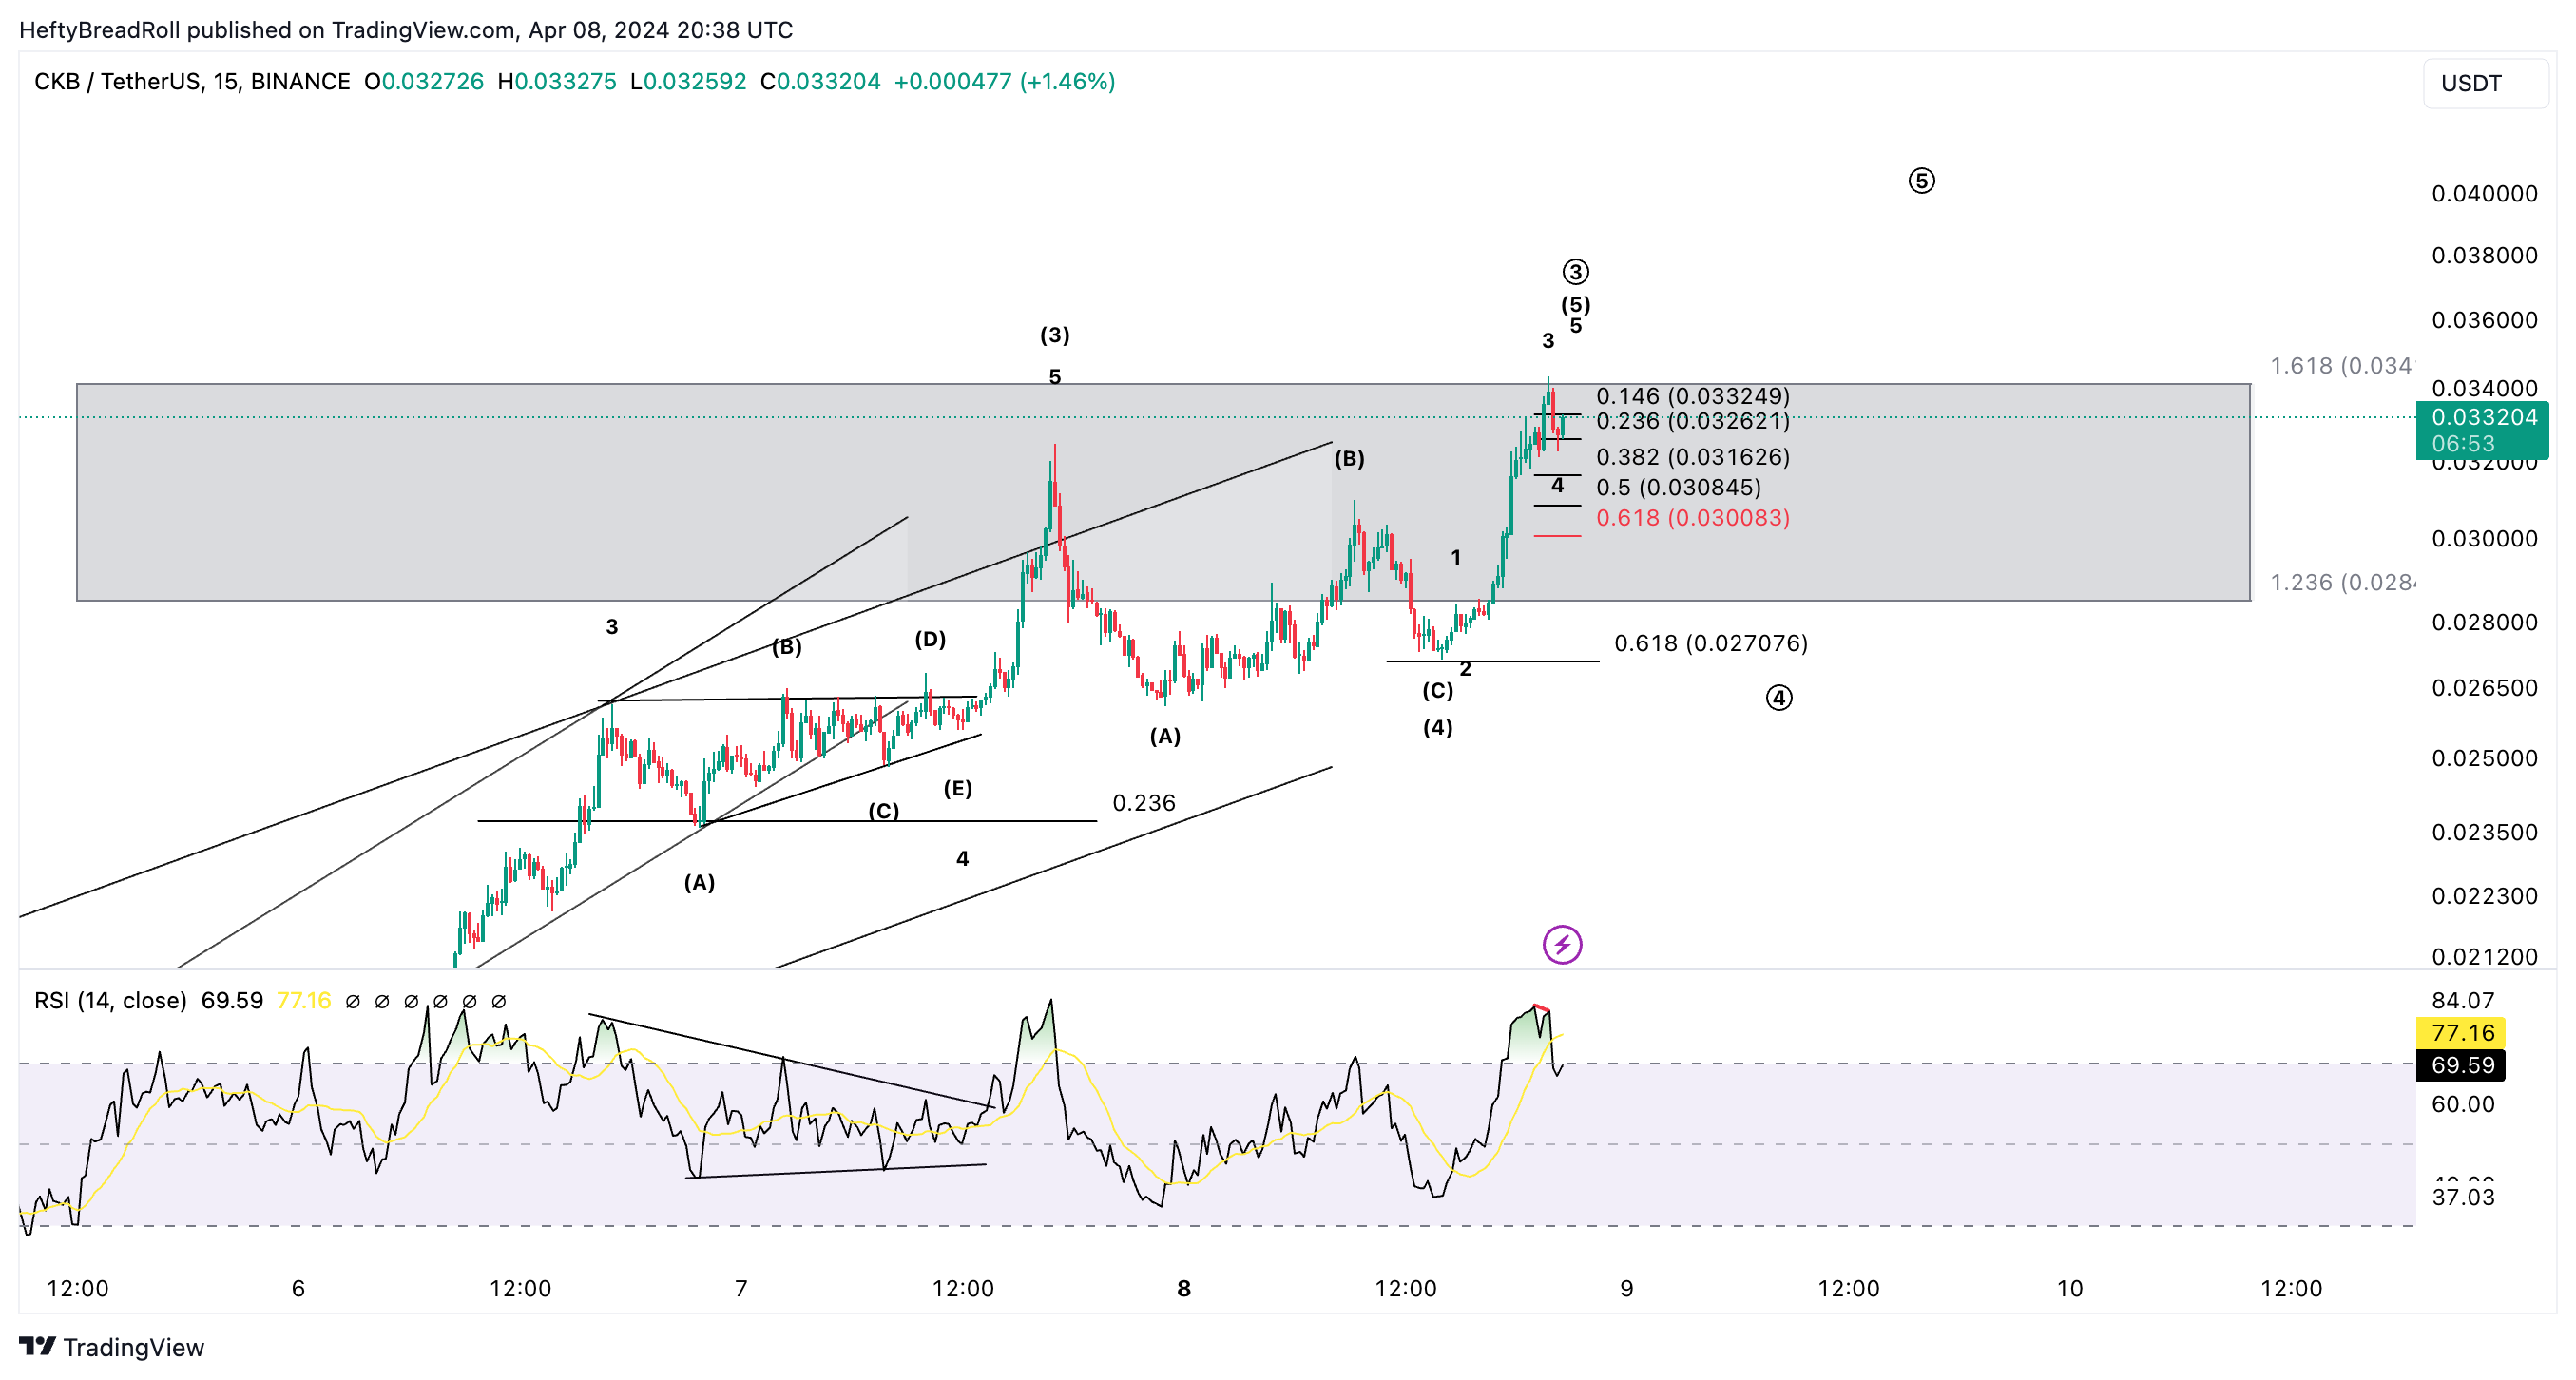Click the 0.236 horizontal level label
The height and width of the screenshot is (1380, 2576).
(x=1144, y=803)
